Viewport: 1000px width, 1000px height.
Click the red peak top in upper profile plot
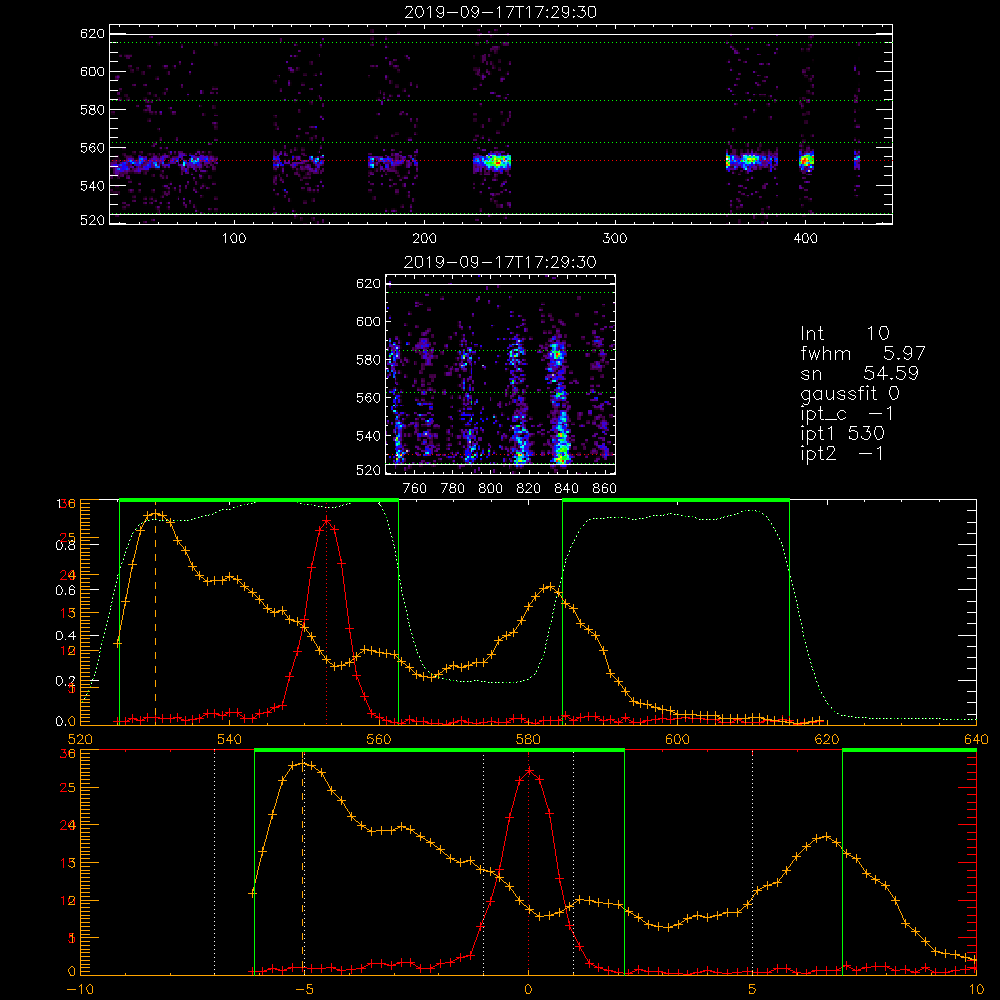[x=327, y=521]
